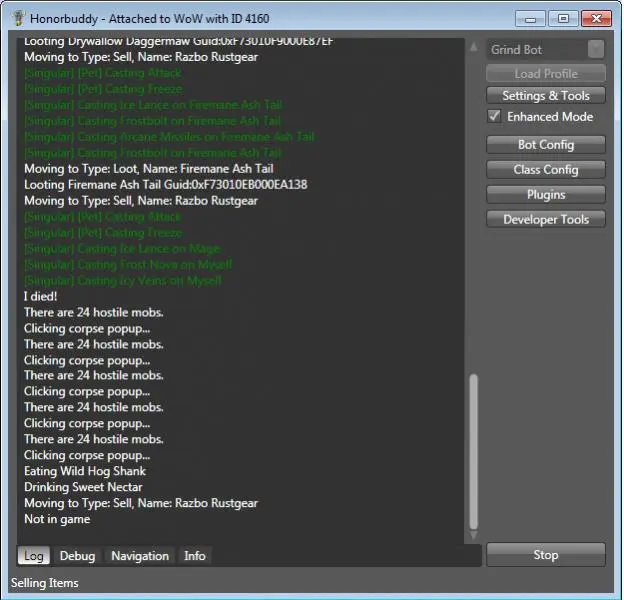Click the log scrollbar up arrow
624x600 pixels.
pyautogui.click(x=474, y=47)
